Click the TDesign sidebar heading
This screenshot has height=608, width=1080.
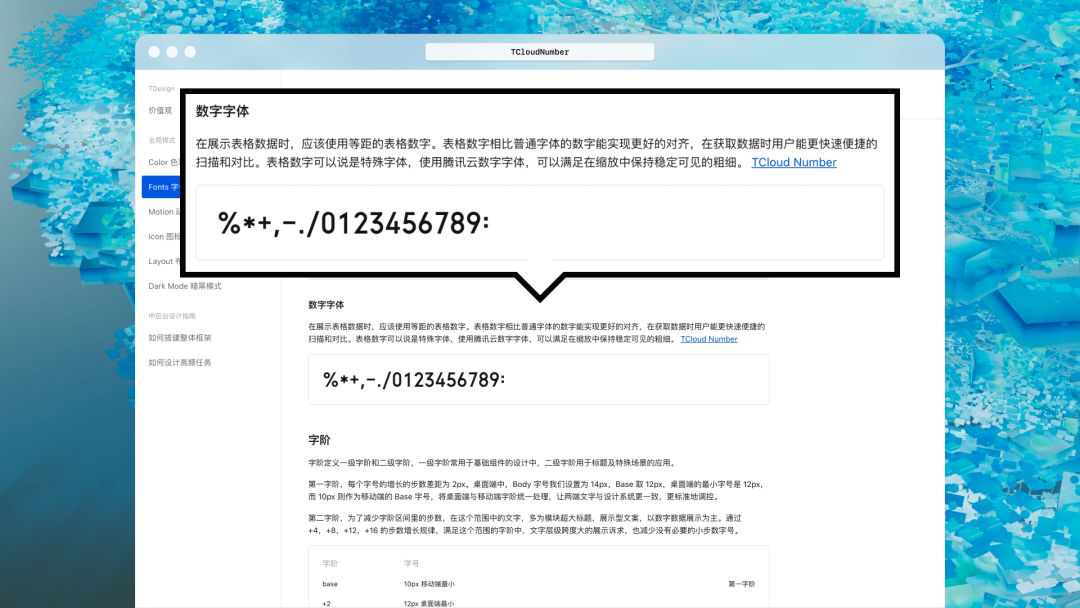pyautogui.click(x=161, y=89)
